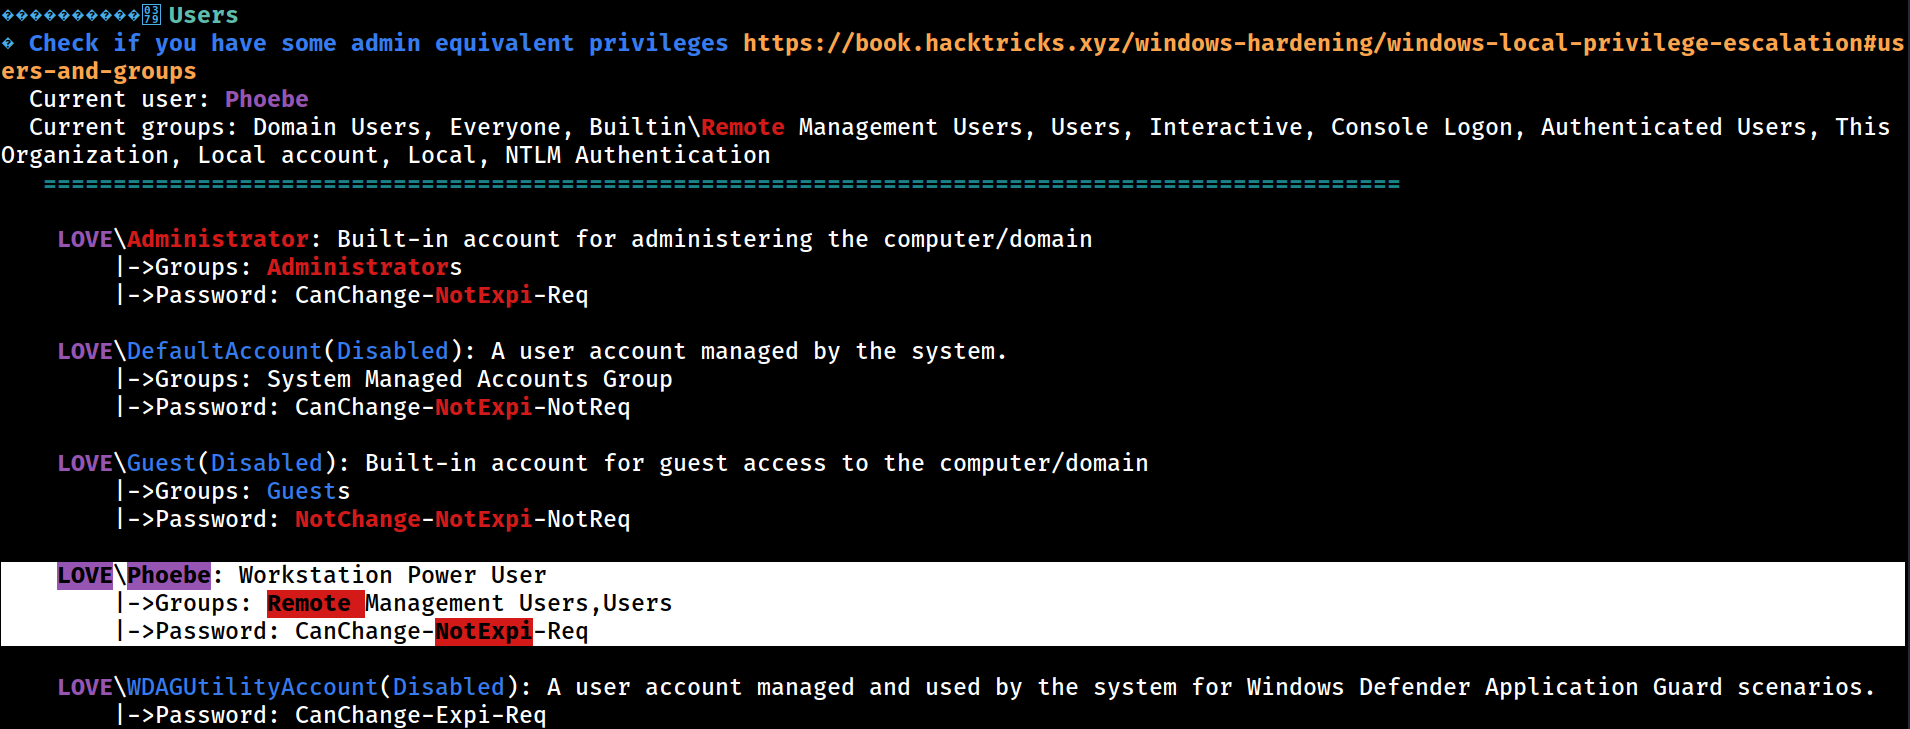Select the current user name Phoebe
Screen dimensions: 1910x729
pos(267,99)
